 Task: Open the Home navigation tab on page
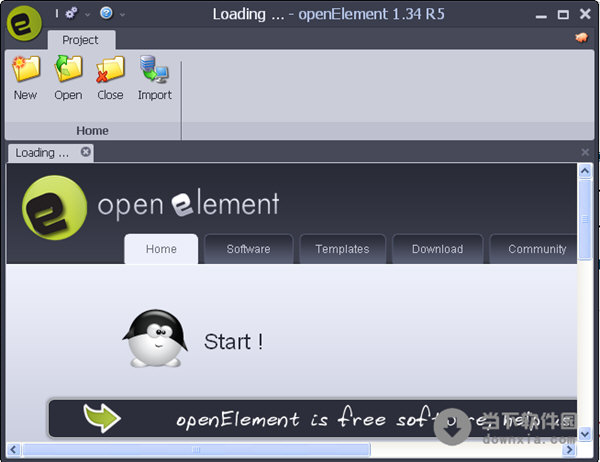pos(161,249)
